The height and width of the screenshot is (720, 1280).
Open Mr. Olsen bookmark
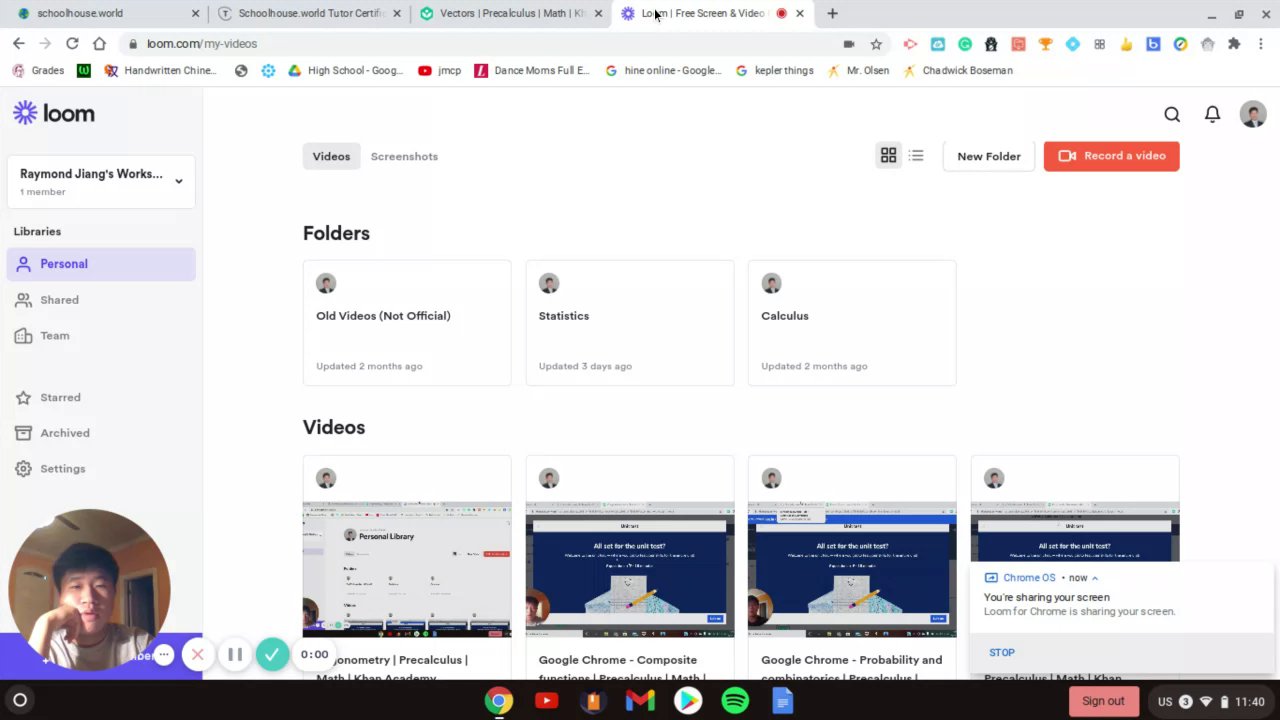(858, 71)
